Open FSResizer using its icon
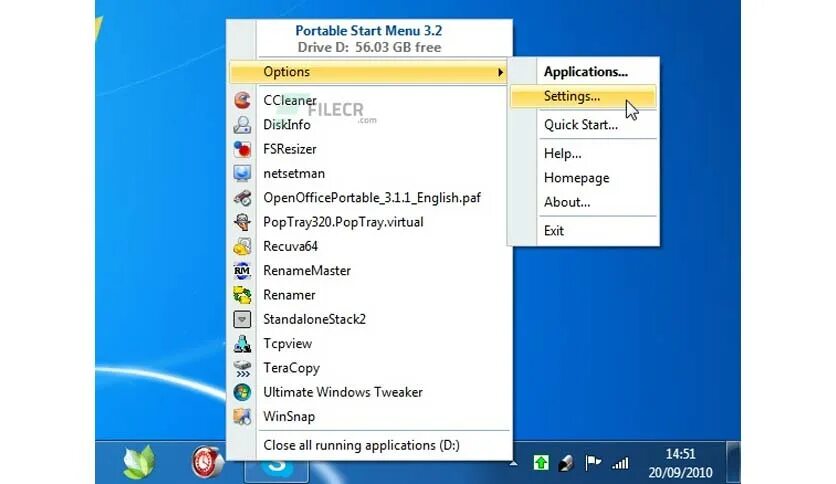 pos(242,149)
